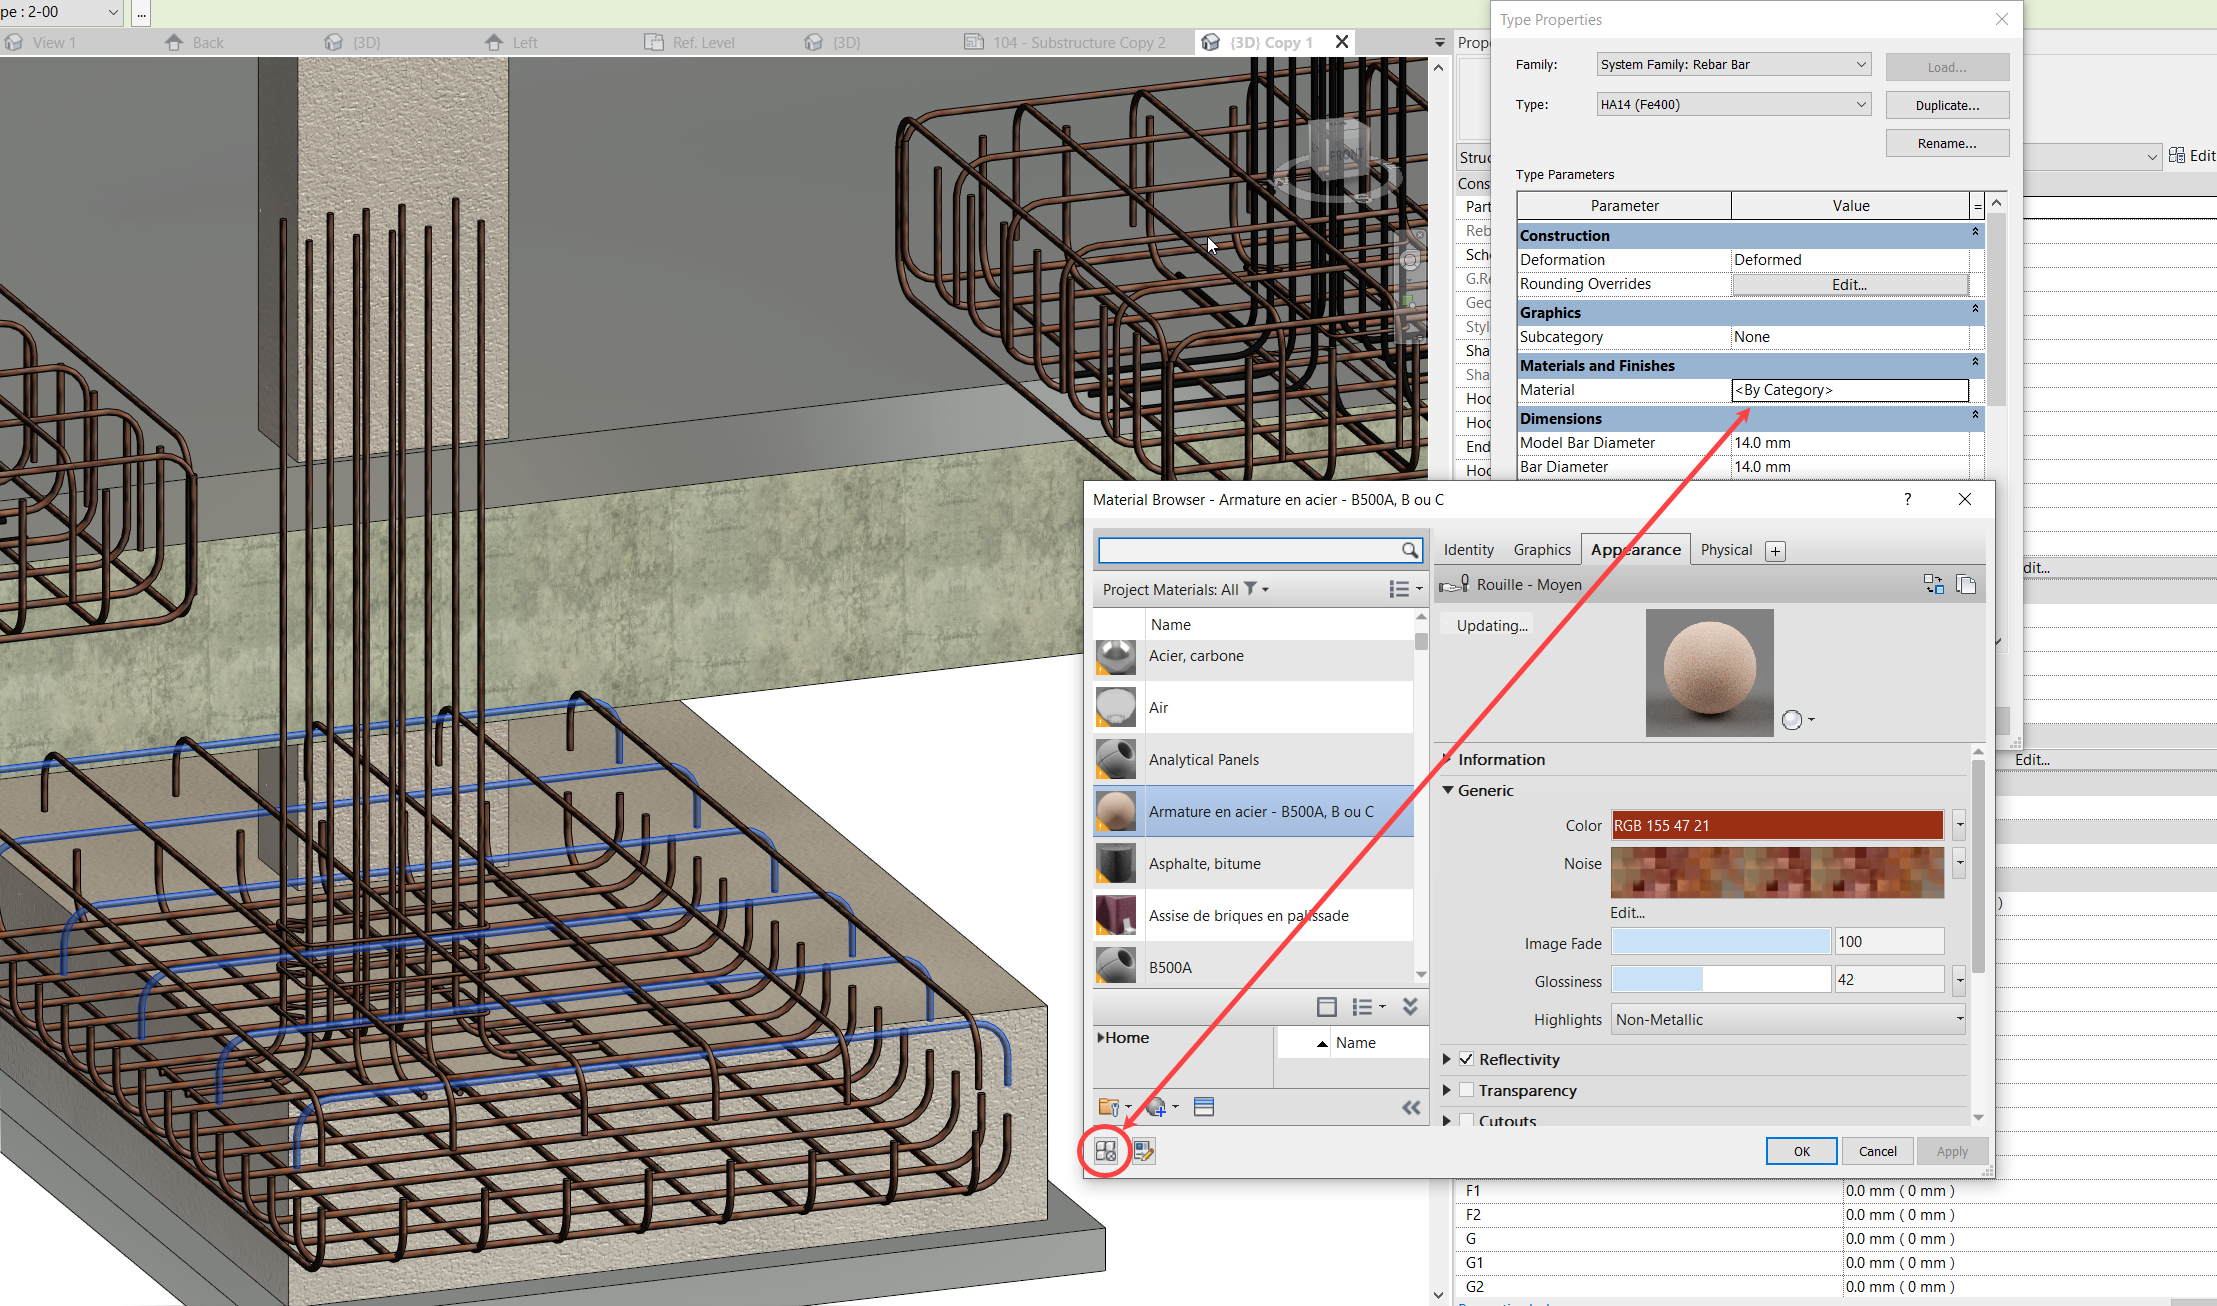Click the RGB 155 47 21 color swatch
The image size is (2217, 1306).
point(1776,825)
